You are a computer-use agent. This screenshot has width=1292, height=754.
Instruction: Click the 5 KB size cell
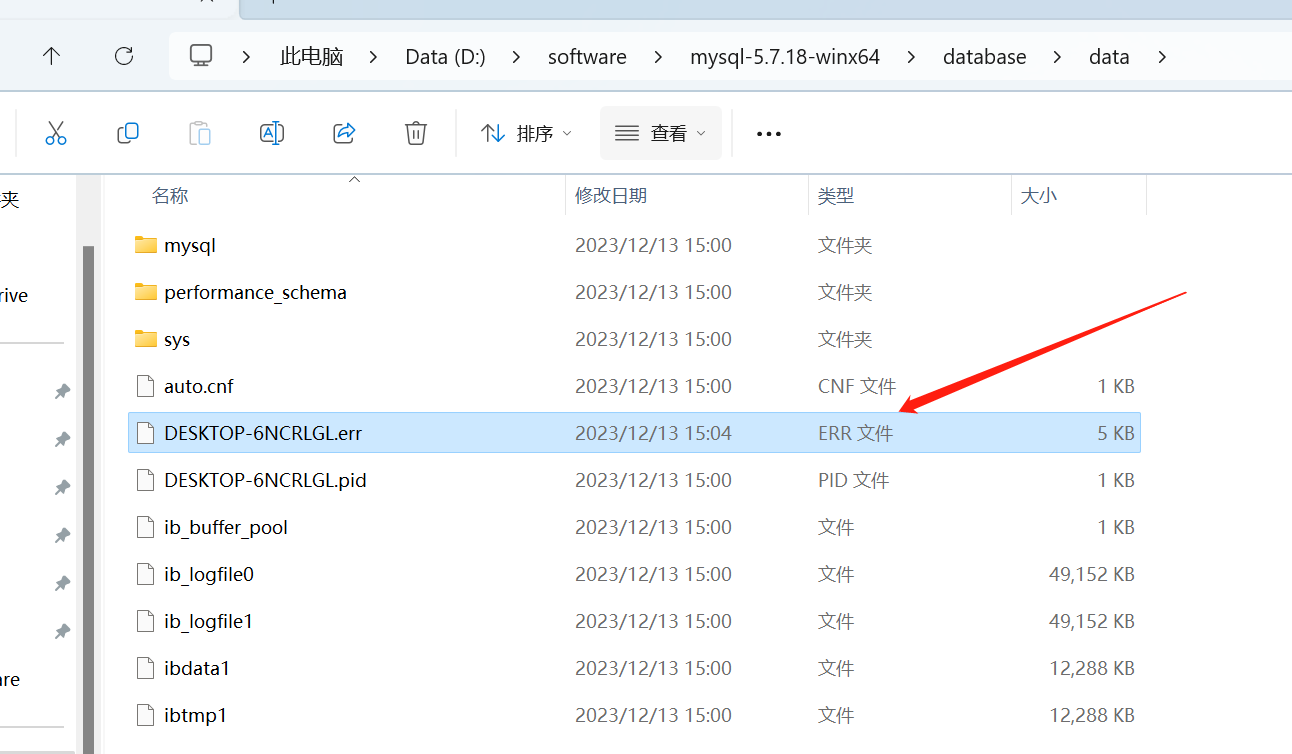coord(1115,433)
